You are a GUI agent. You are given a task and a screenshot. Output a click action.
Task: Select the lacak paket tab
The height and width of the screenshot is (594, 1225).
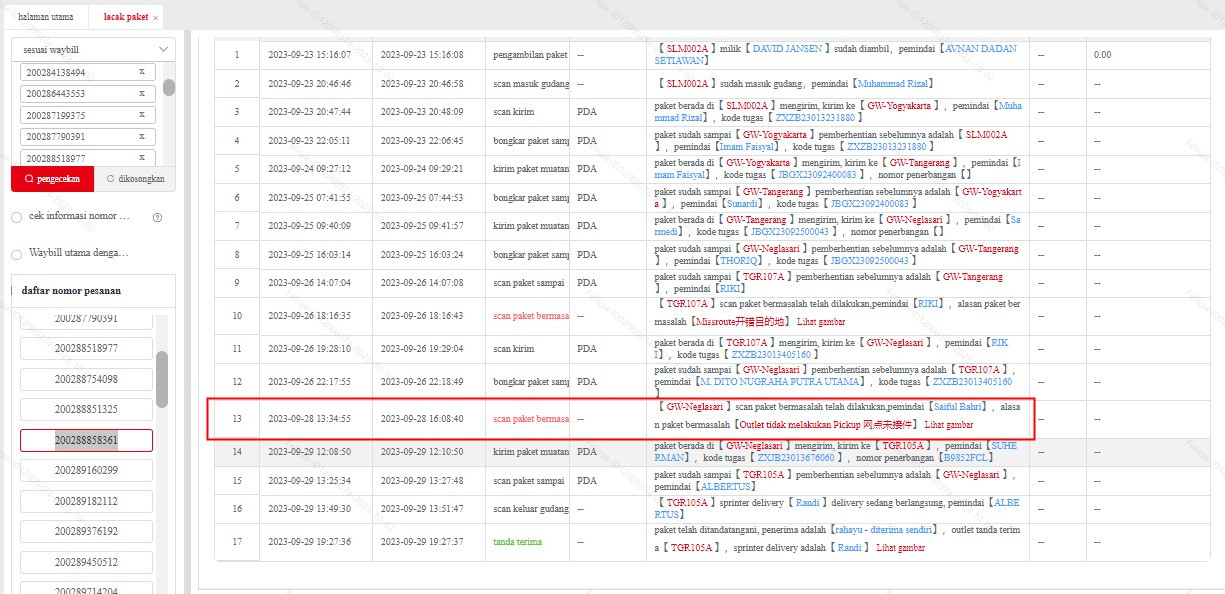click(125, 17)
